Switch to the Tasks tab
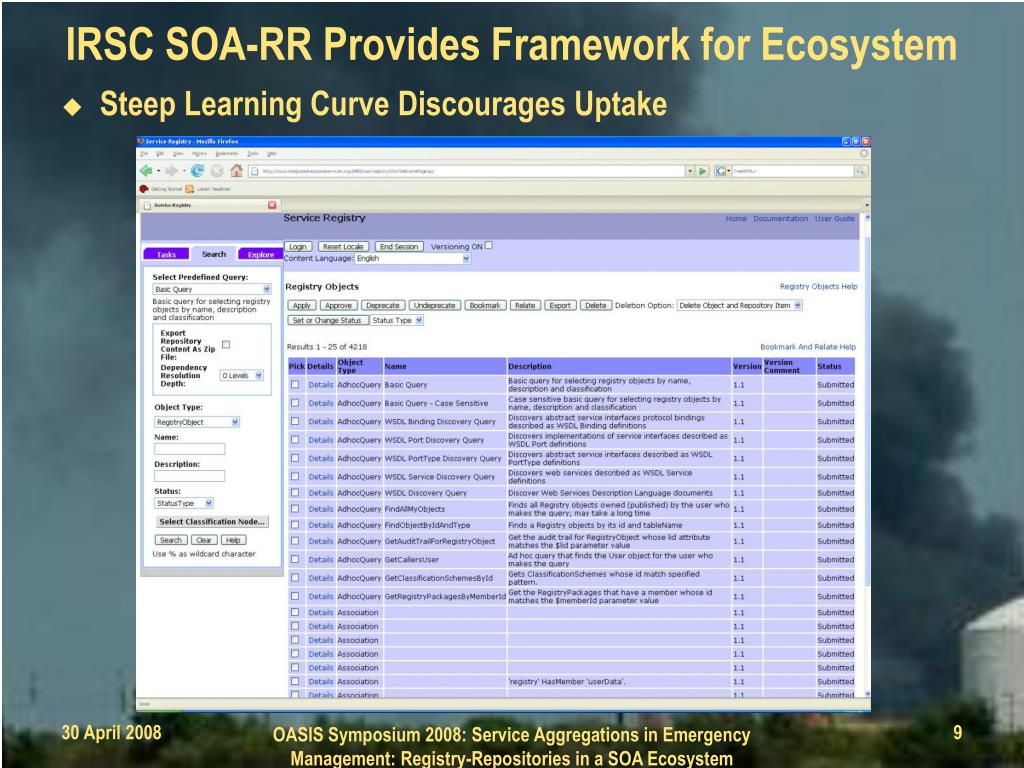1024x768 pixels. click(166, 254)
